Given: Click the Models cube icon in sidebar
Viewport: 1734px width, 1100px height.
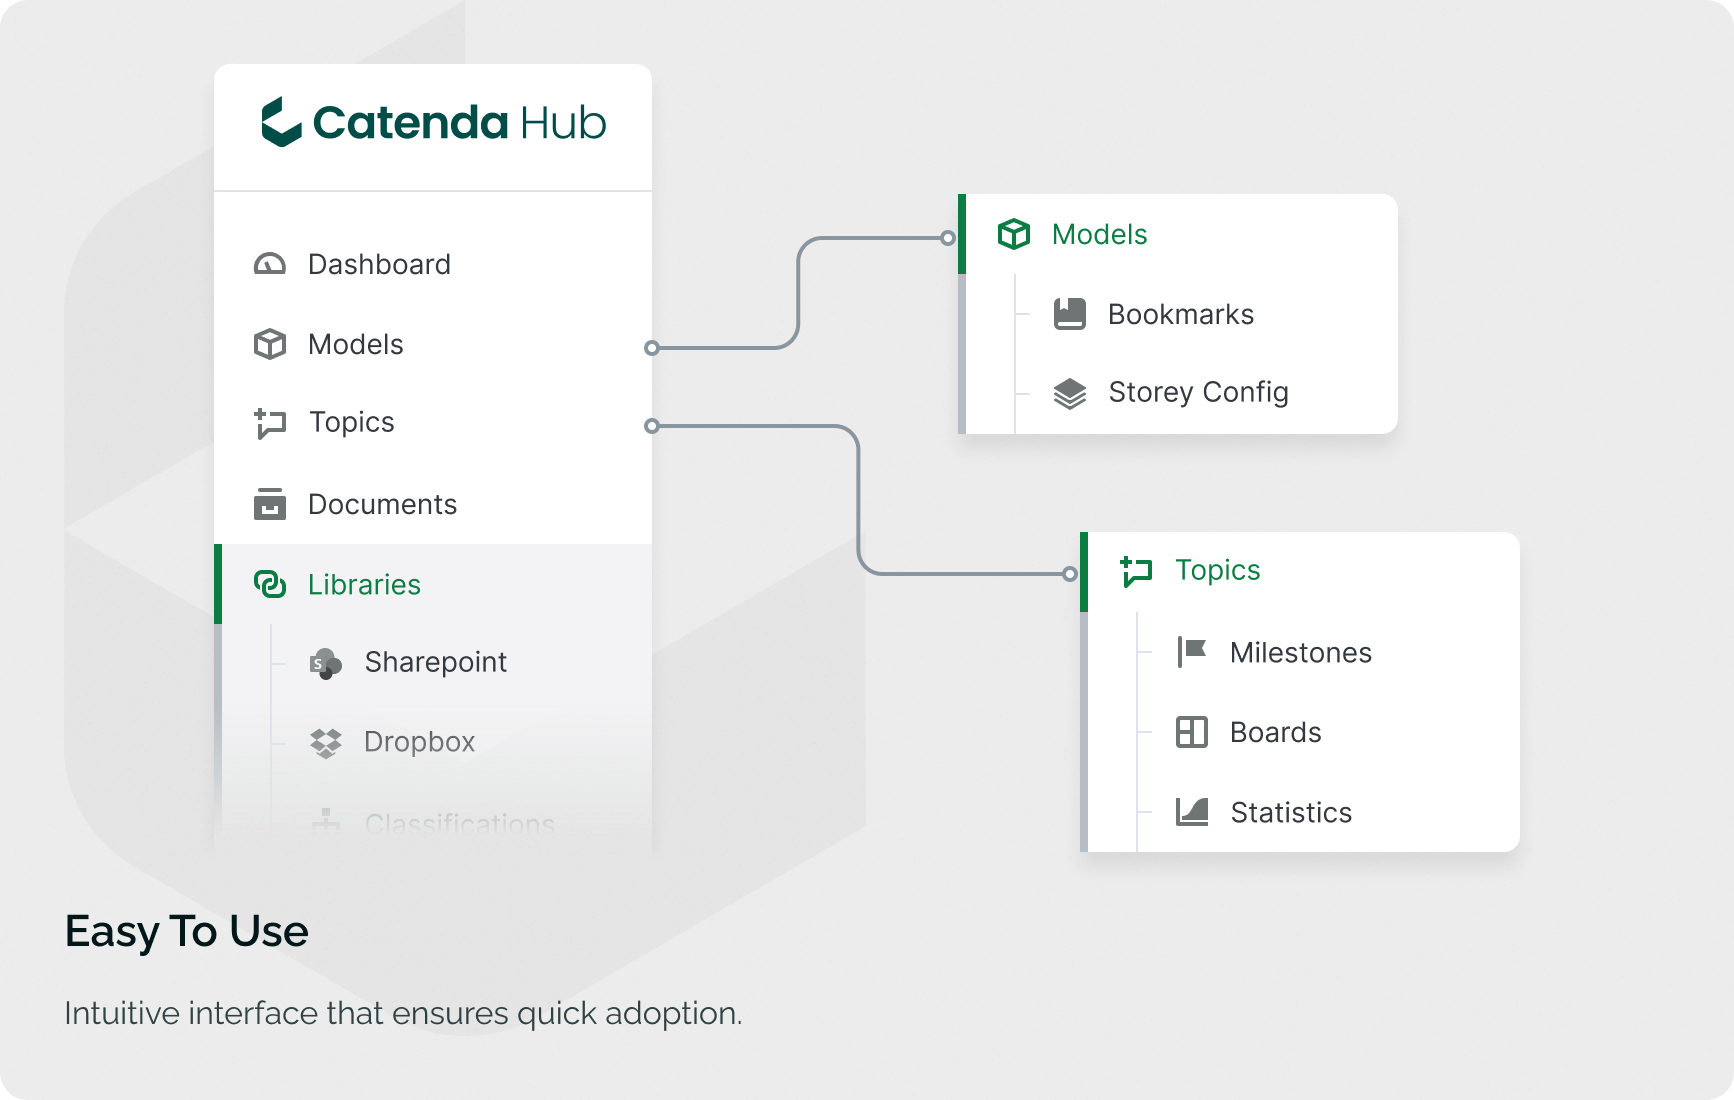Looking at the screenshot, I should [x=269, y=344].
